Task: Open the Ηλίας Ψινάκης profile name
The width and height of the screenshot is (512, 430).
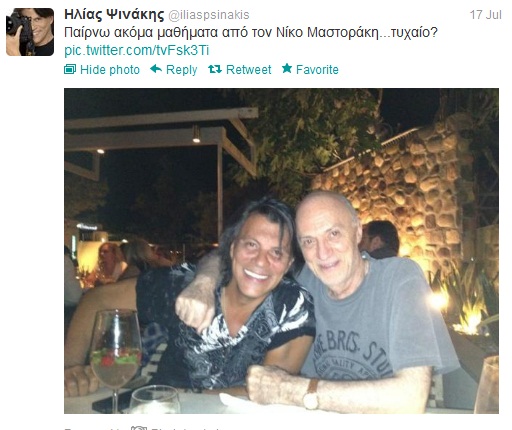Action: tap(114, 15)
